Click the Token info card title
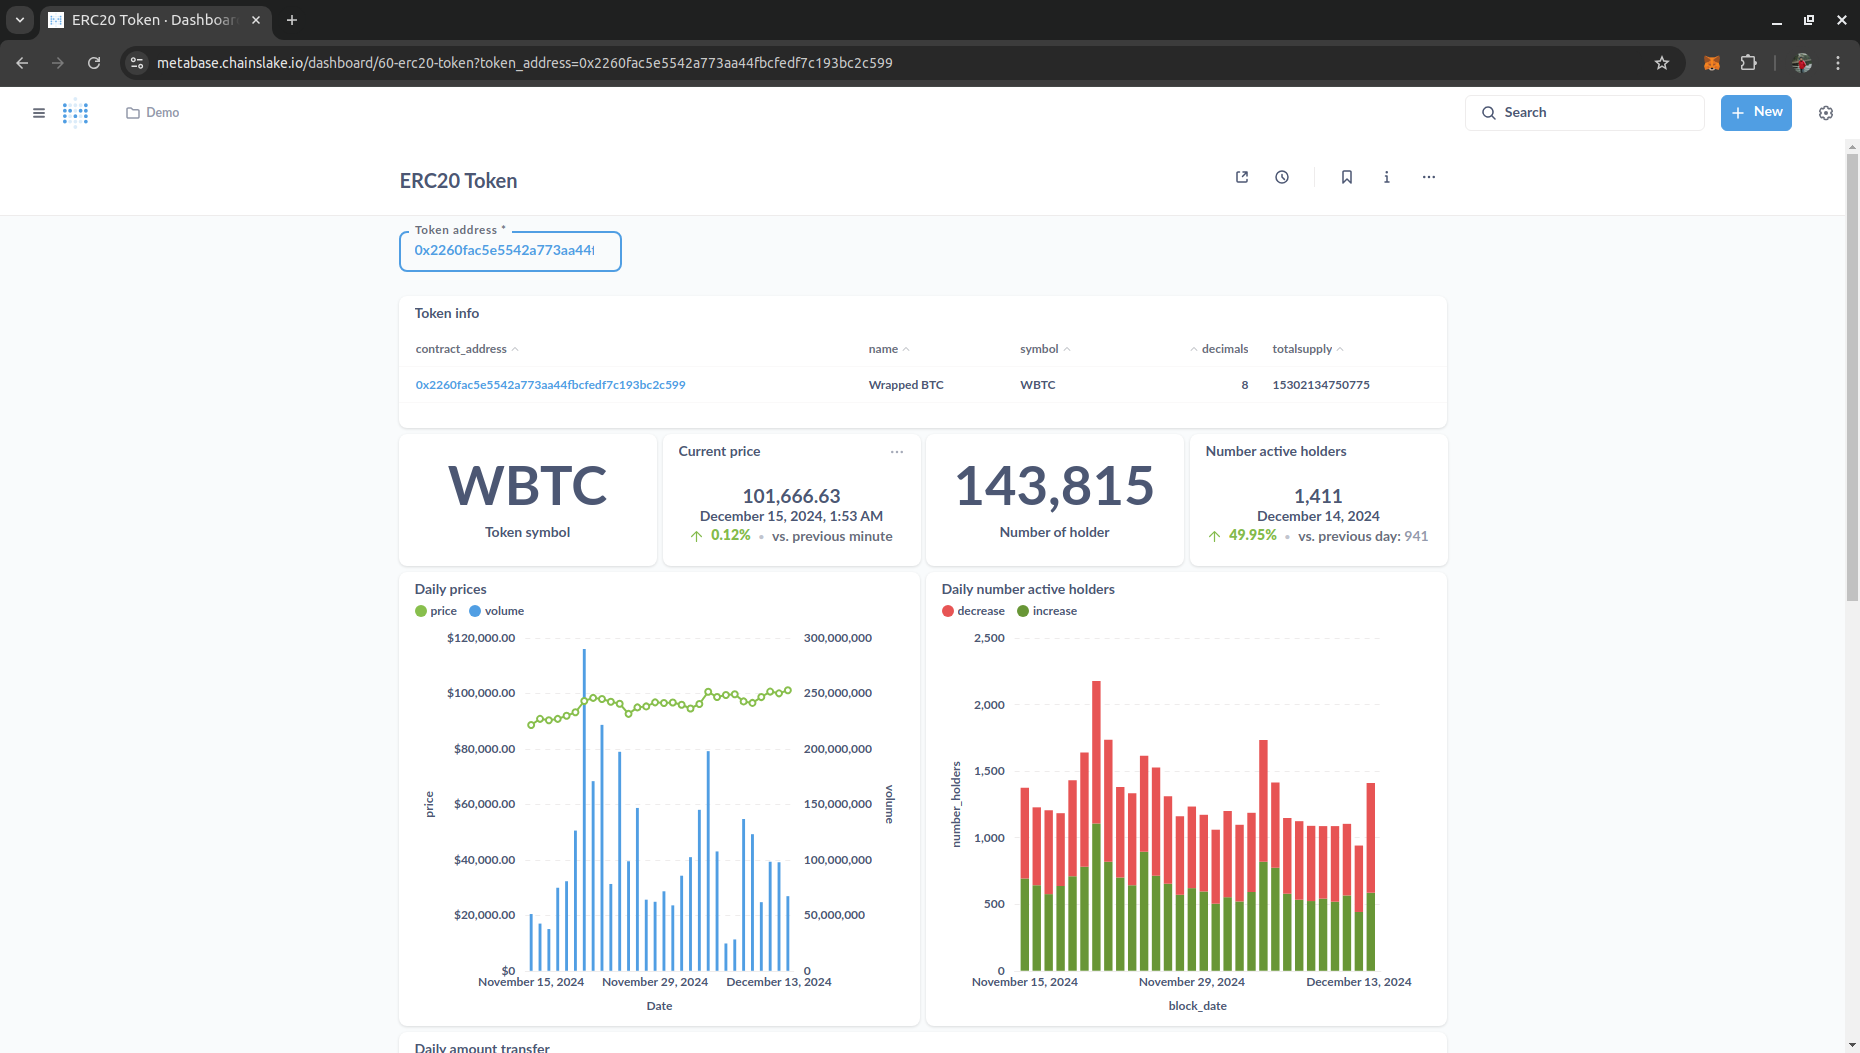Image resolution: width=1860 pixels, height=1053 pixels. pyautogui.click(x=447, y=314)
